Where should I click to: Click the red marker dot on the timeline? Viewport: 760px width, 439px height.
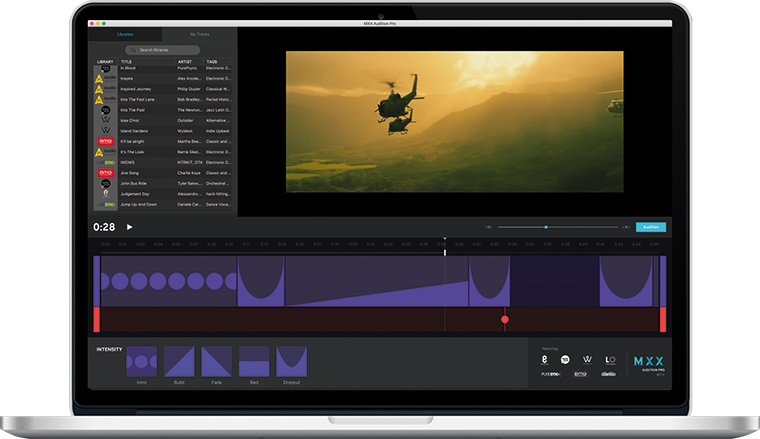[x=505, y=320]
